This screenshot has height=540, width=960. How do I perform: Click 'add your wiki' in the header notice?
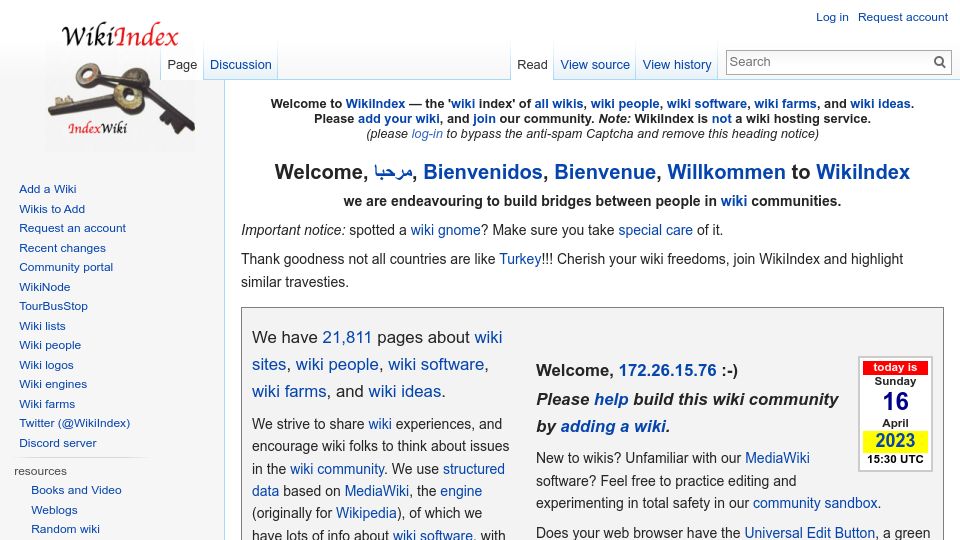pyautogui.click(x=399, y=119)
